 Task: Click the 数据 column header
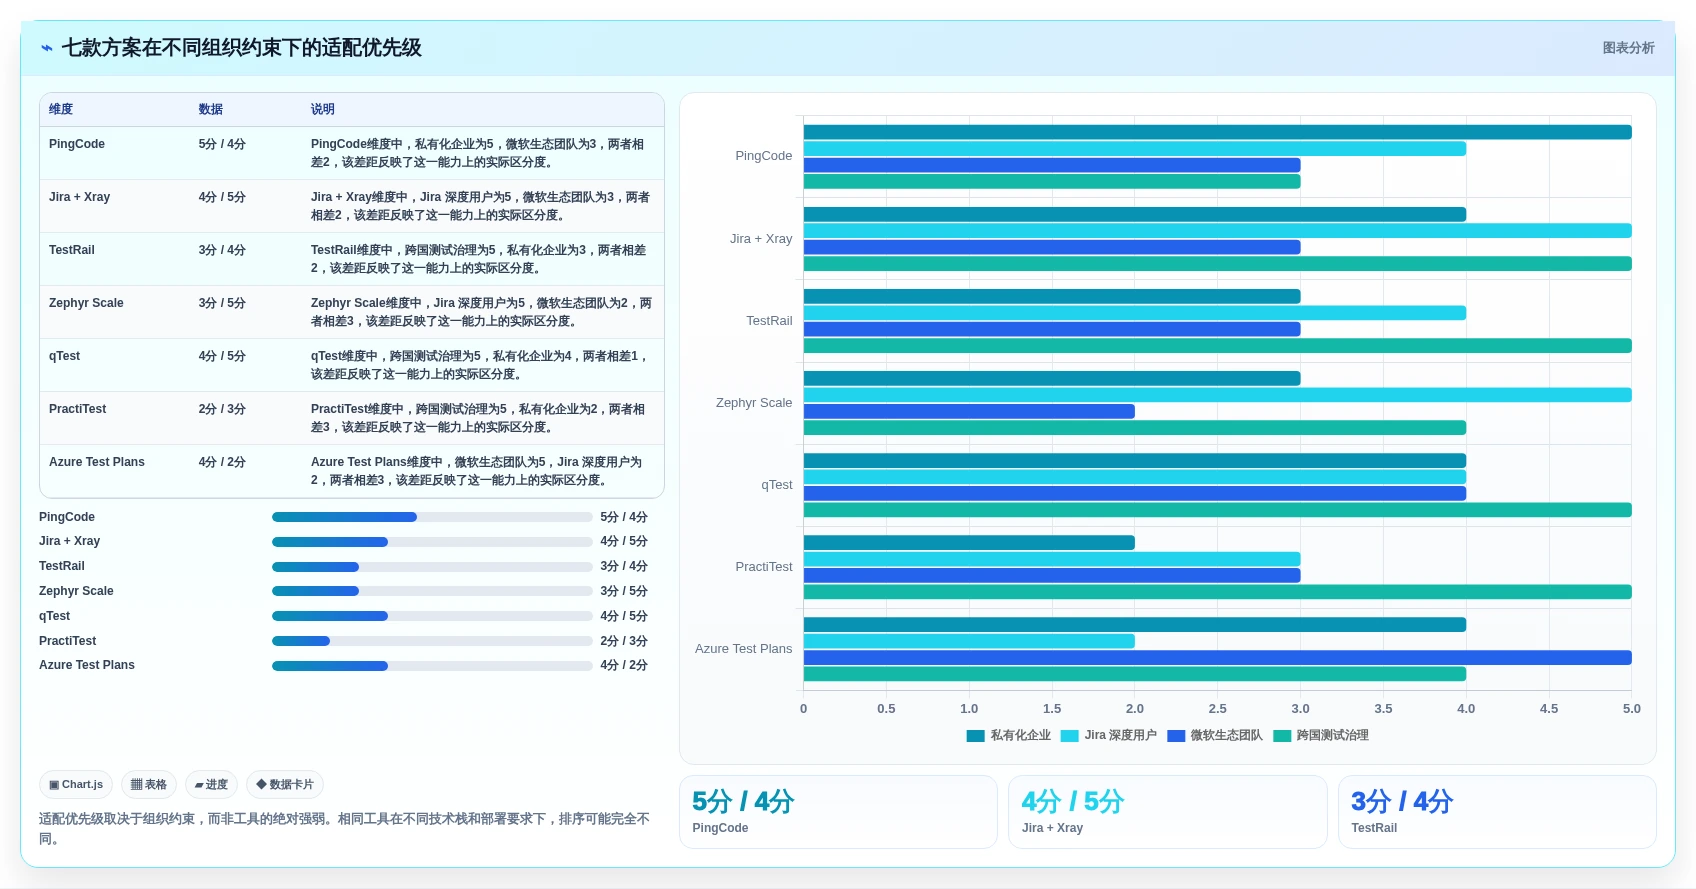[x=210, y=109]
